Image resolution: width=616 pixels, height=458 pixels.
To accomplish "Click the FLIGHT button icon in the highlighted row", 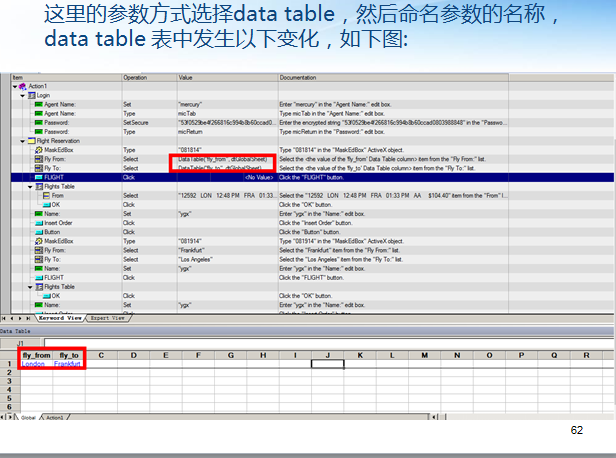I will [x=38, y=178].
